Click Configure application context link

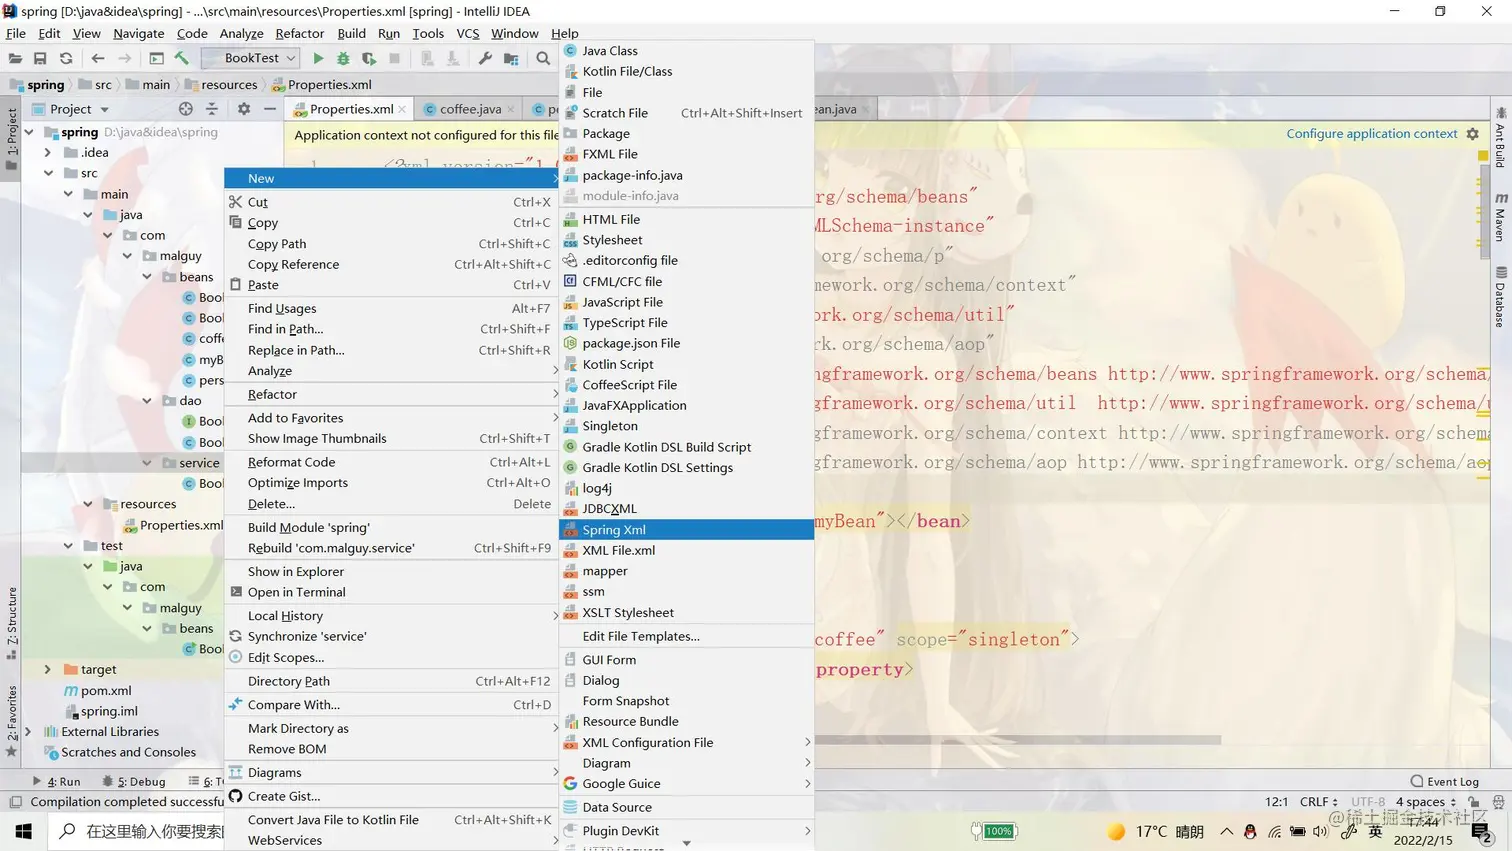point(1371,134)
